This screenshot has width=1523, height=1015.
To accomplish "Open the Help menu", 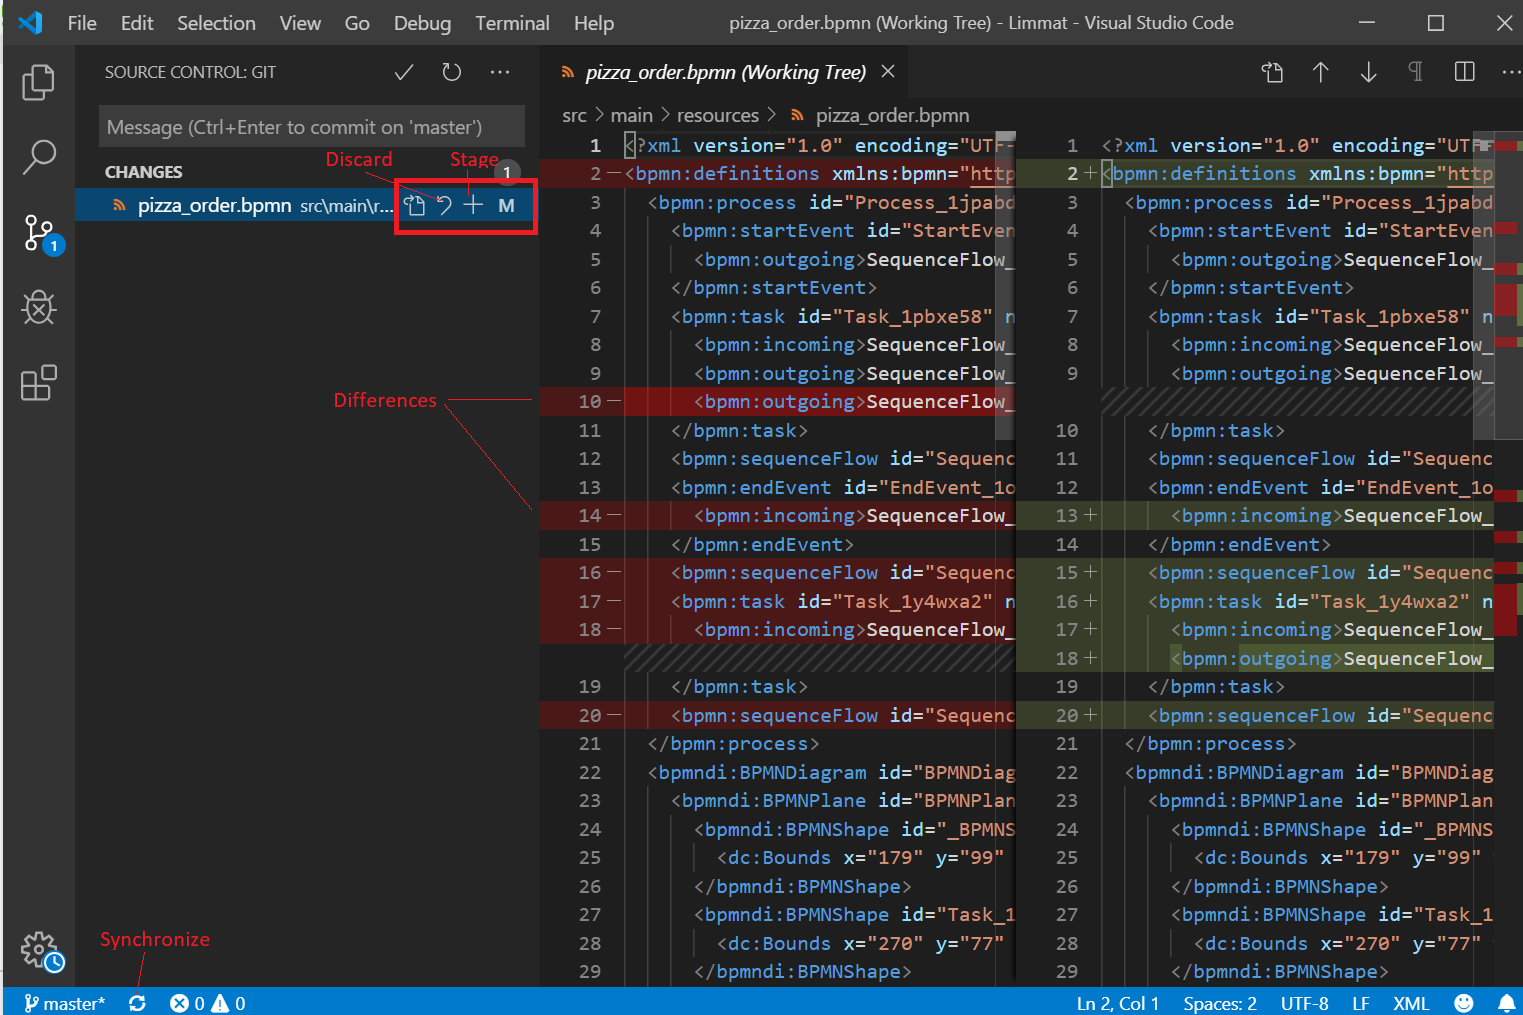I will click(594, 23).
